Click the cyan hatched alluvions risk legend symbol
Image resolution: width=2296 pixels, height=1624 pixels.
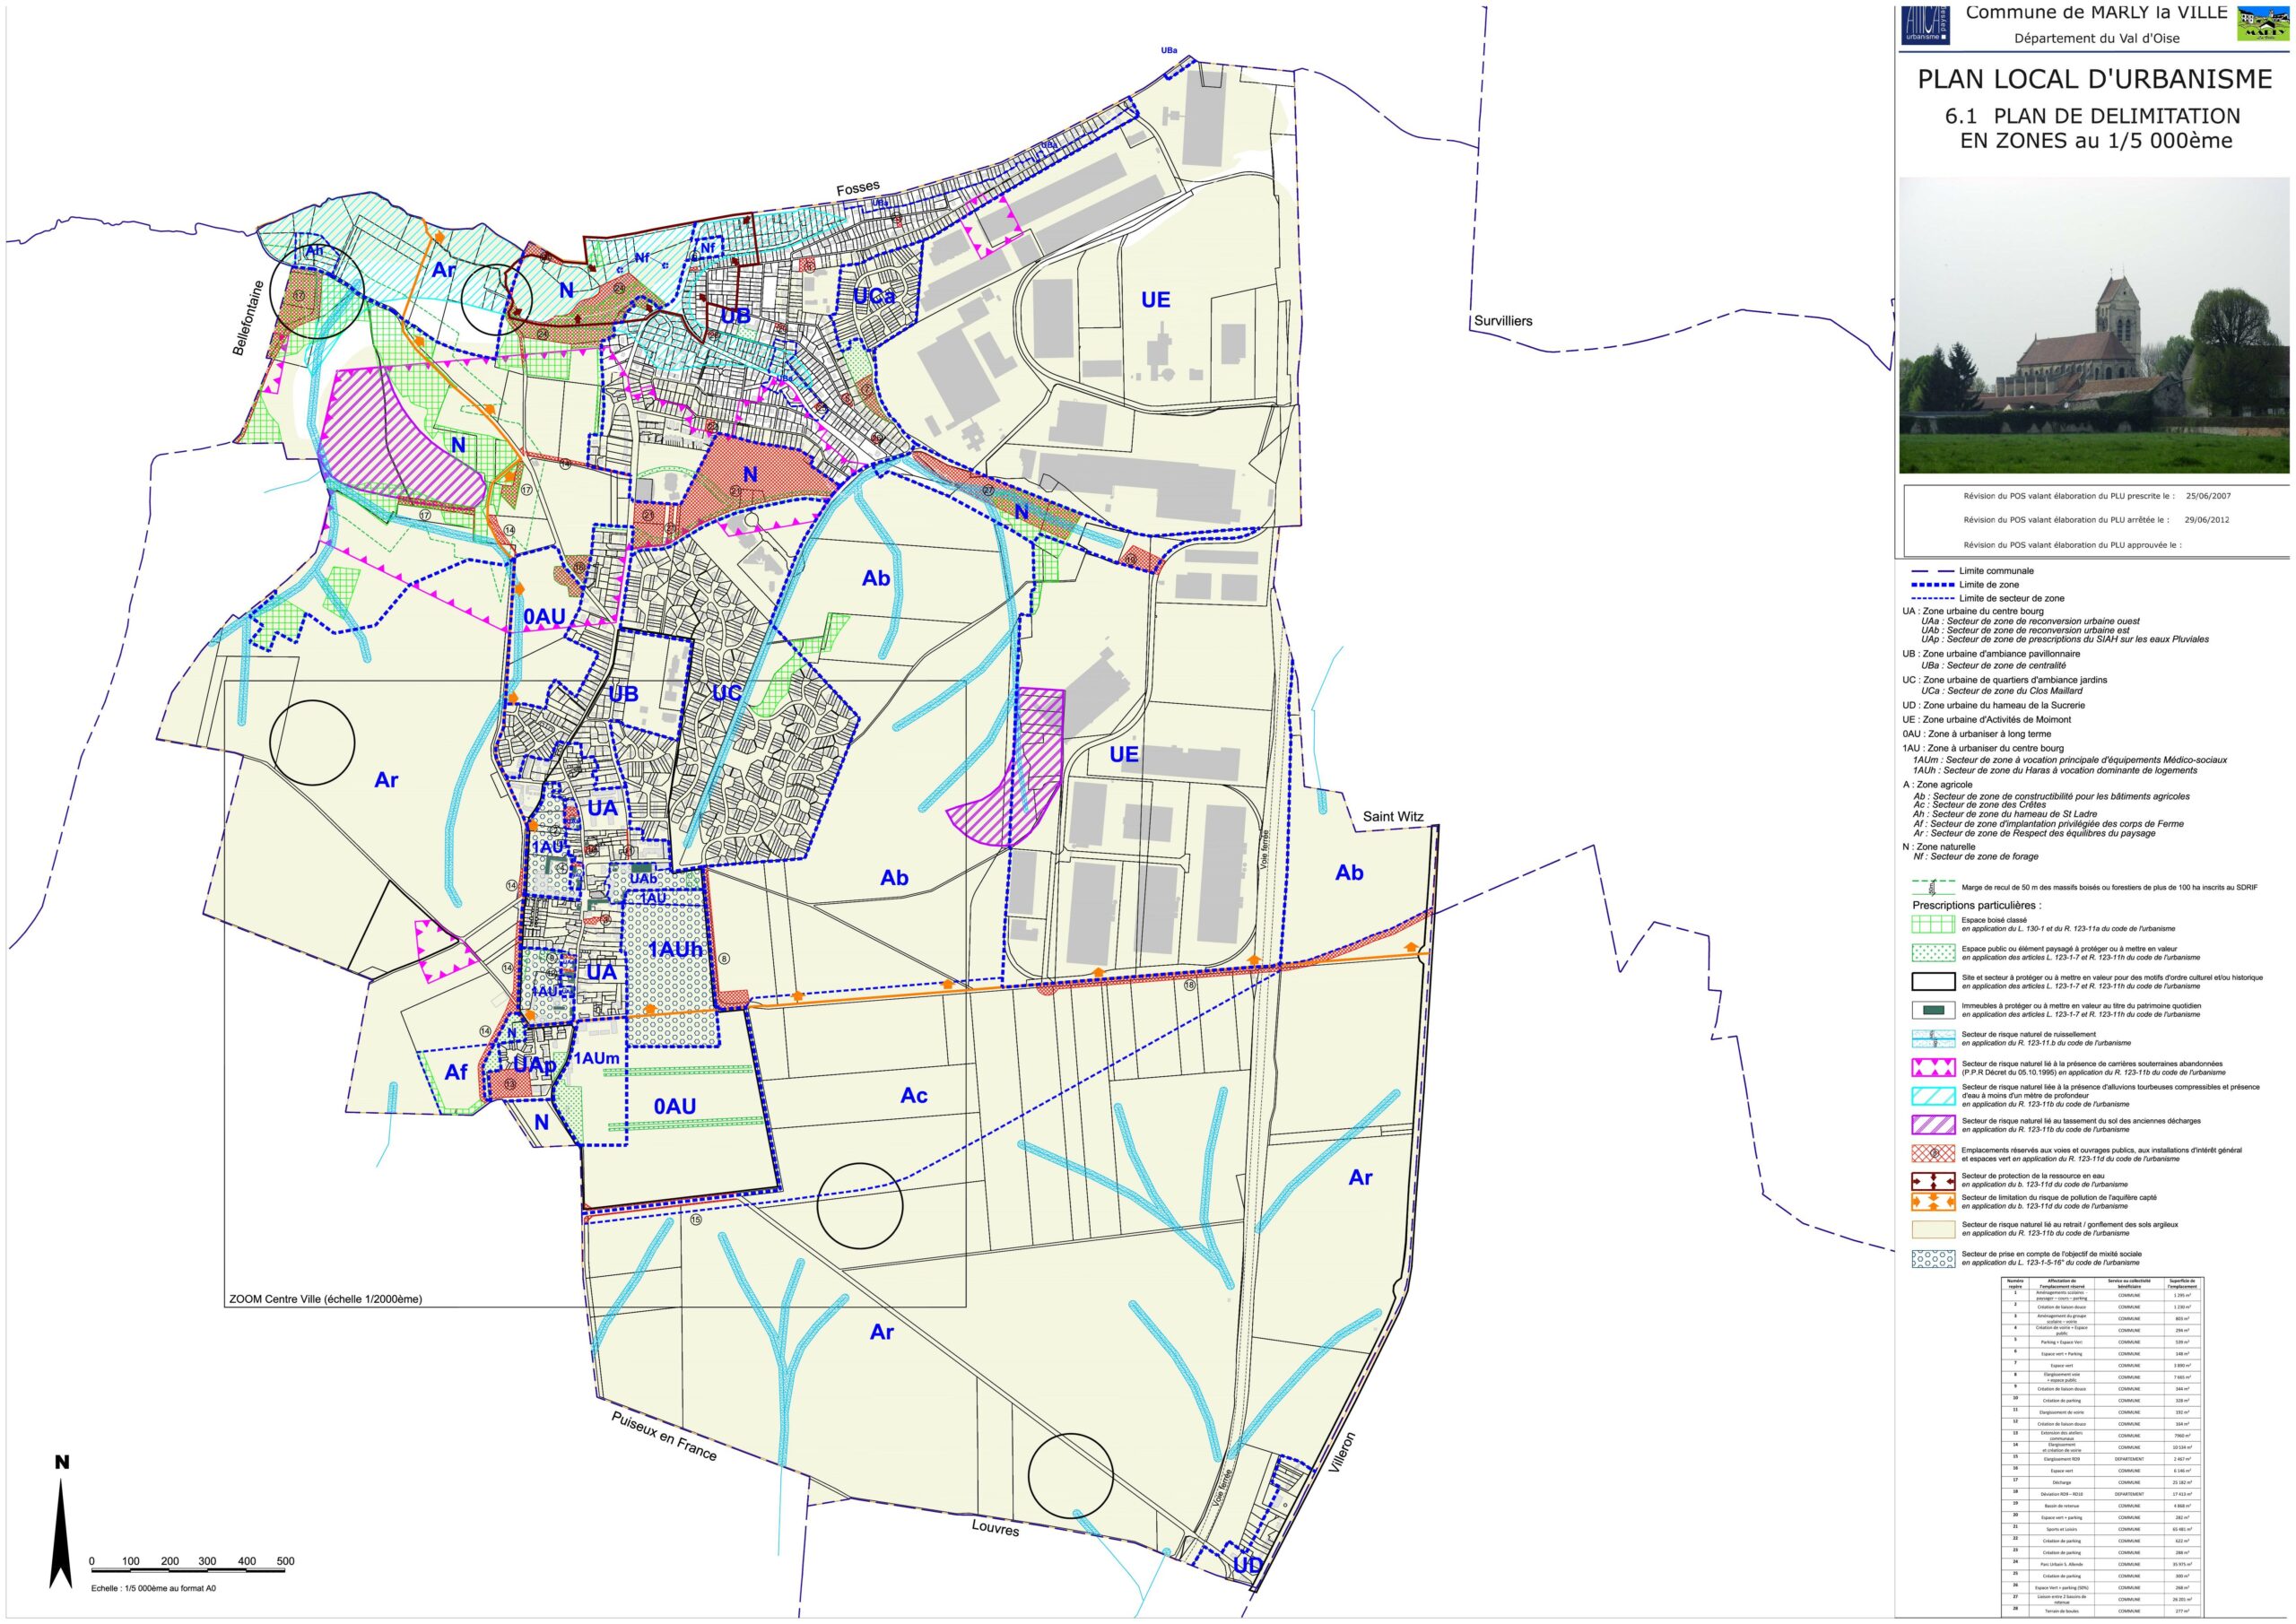click(1932, 1096)
